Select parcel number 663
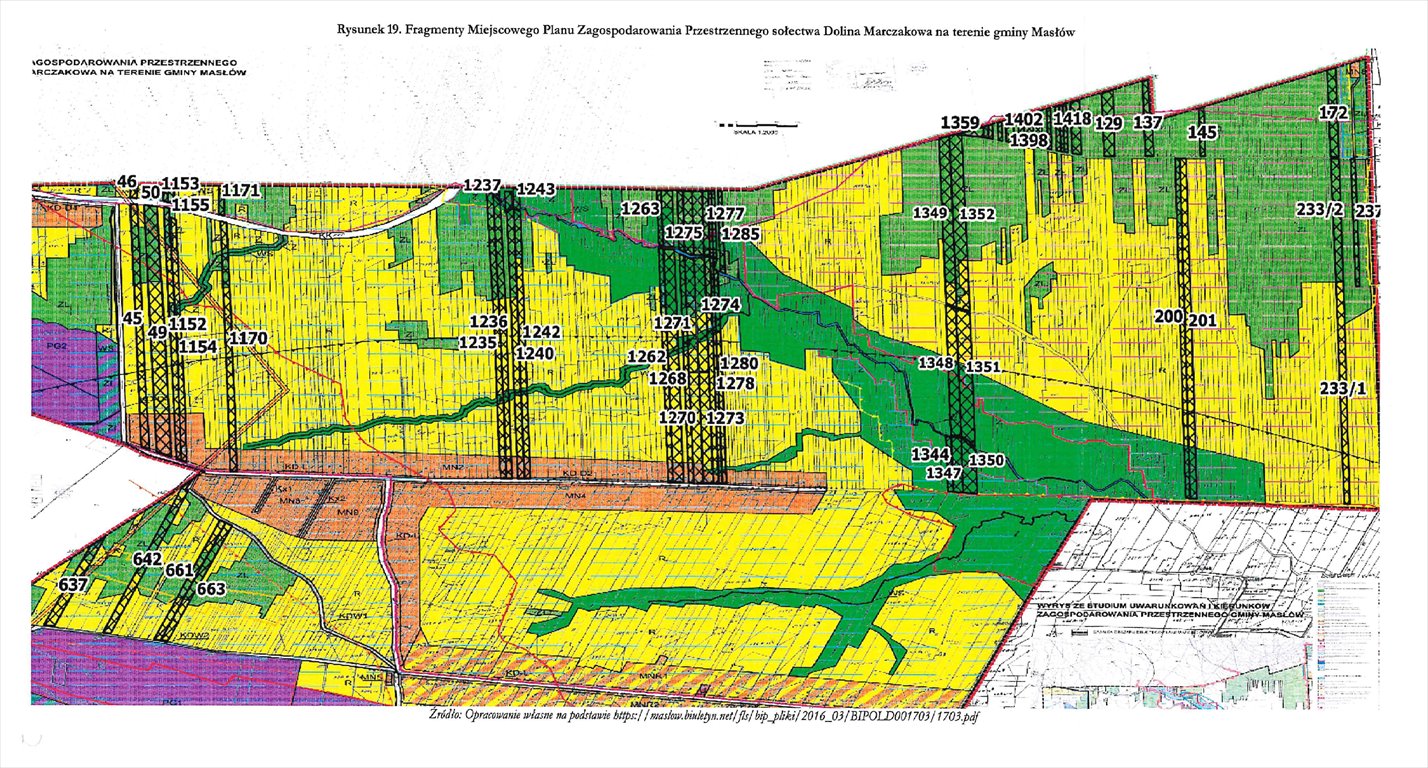This screenshot has height=768, width=1428. (x=211, y=589)
